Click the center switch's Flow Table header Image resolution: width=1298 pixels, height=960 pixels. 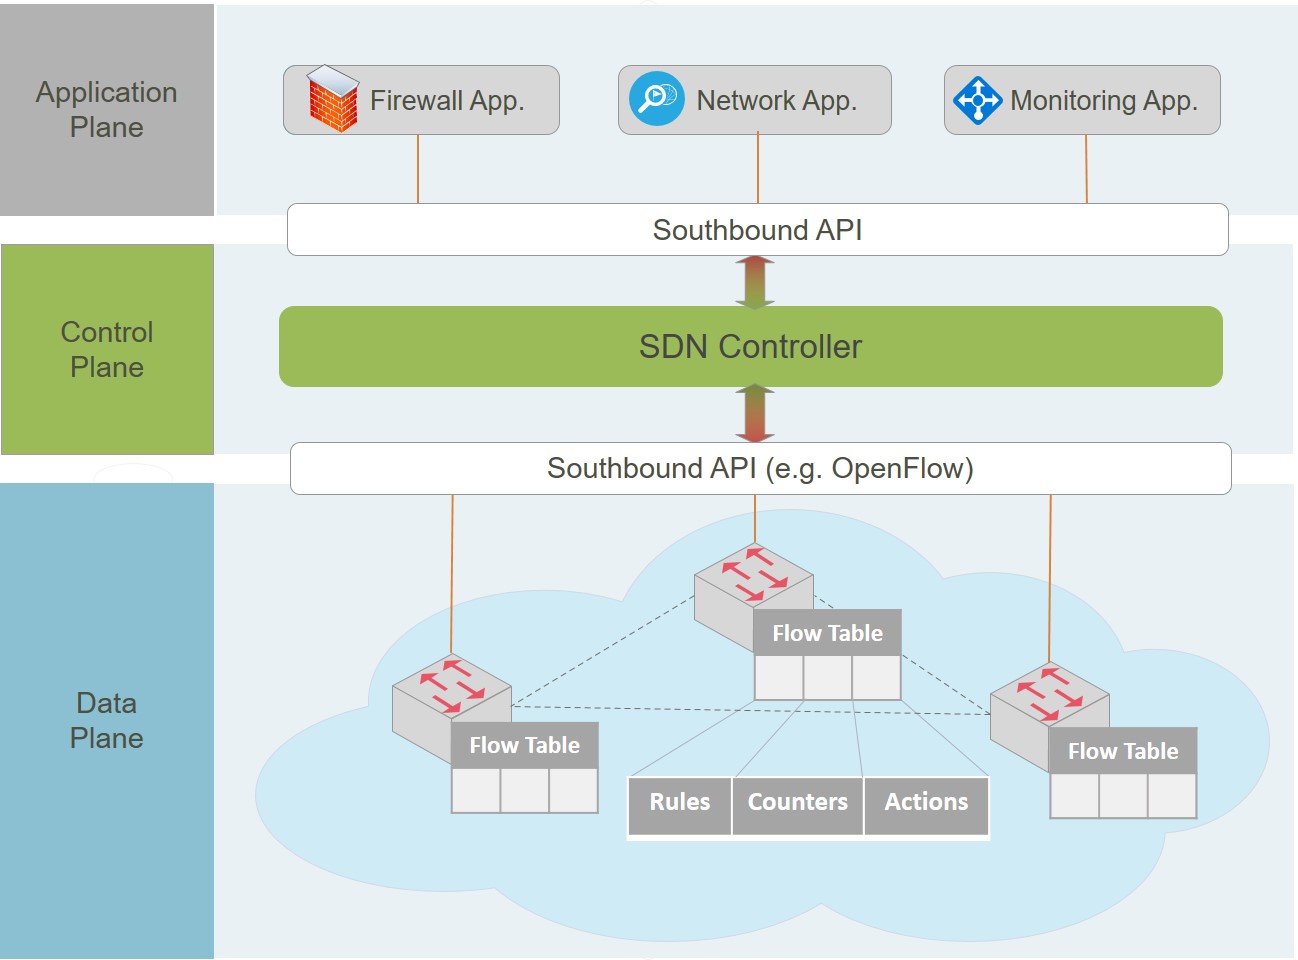coord(828,633)
